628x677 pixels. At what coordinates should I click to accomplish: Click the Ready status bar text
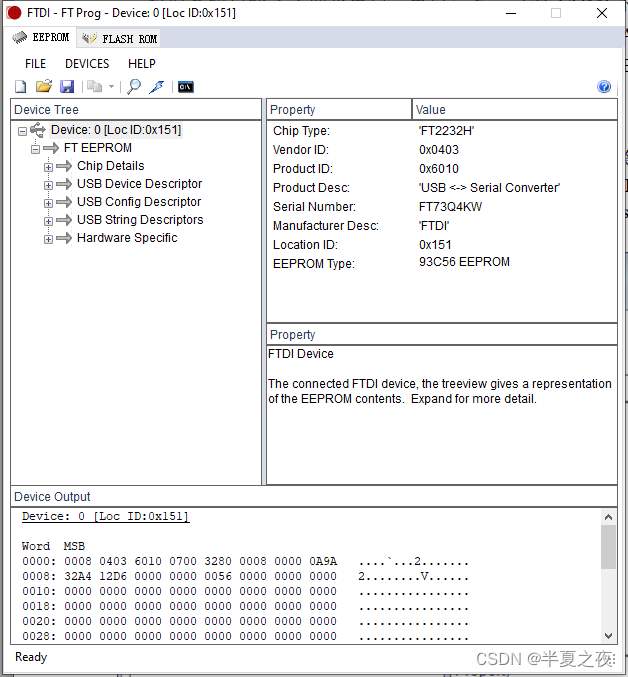[31, 657]
